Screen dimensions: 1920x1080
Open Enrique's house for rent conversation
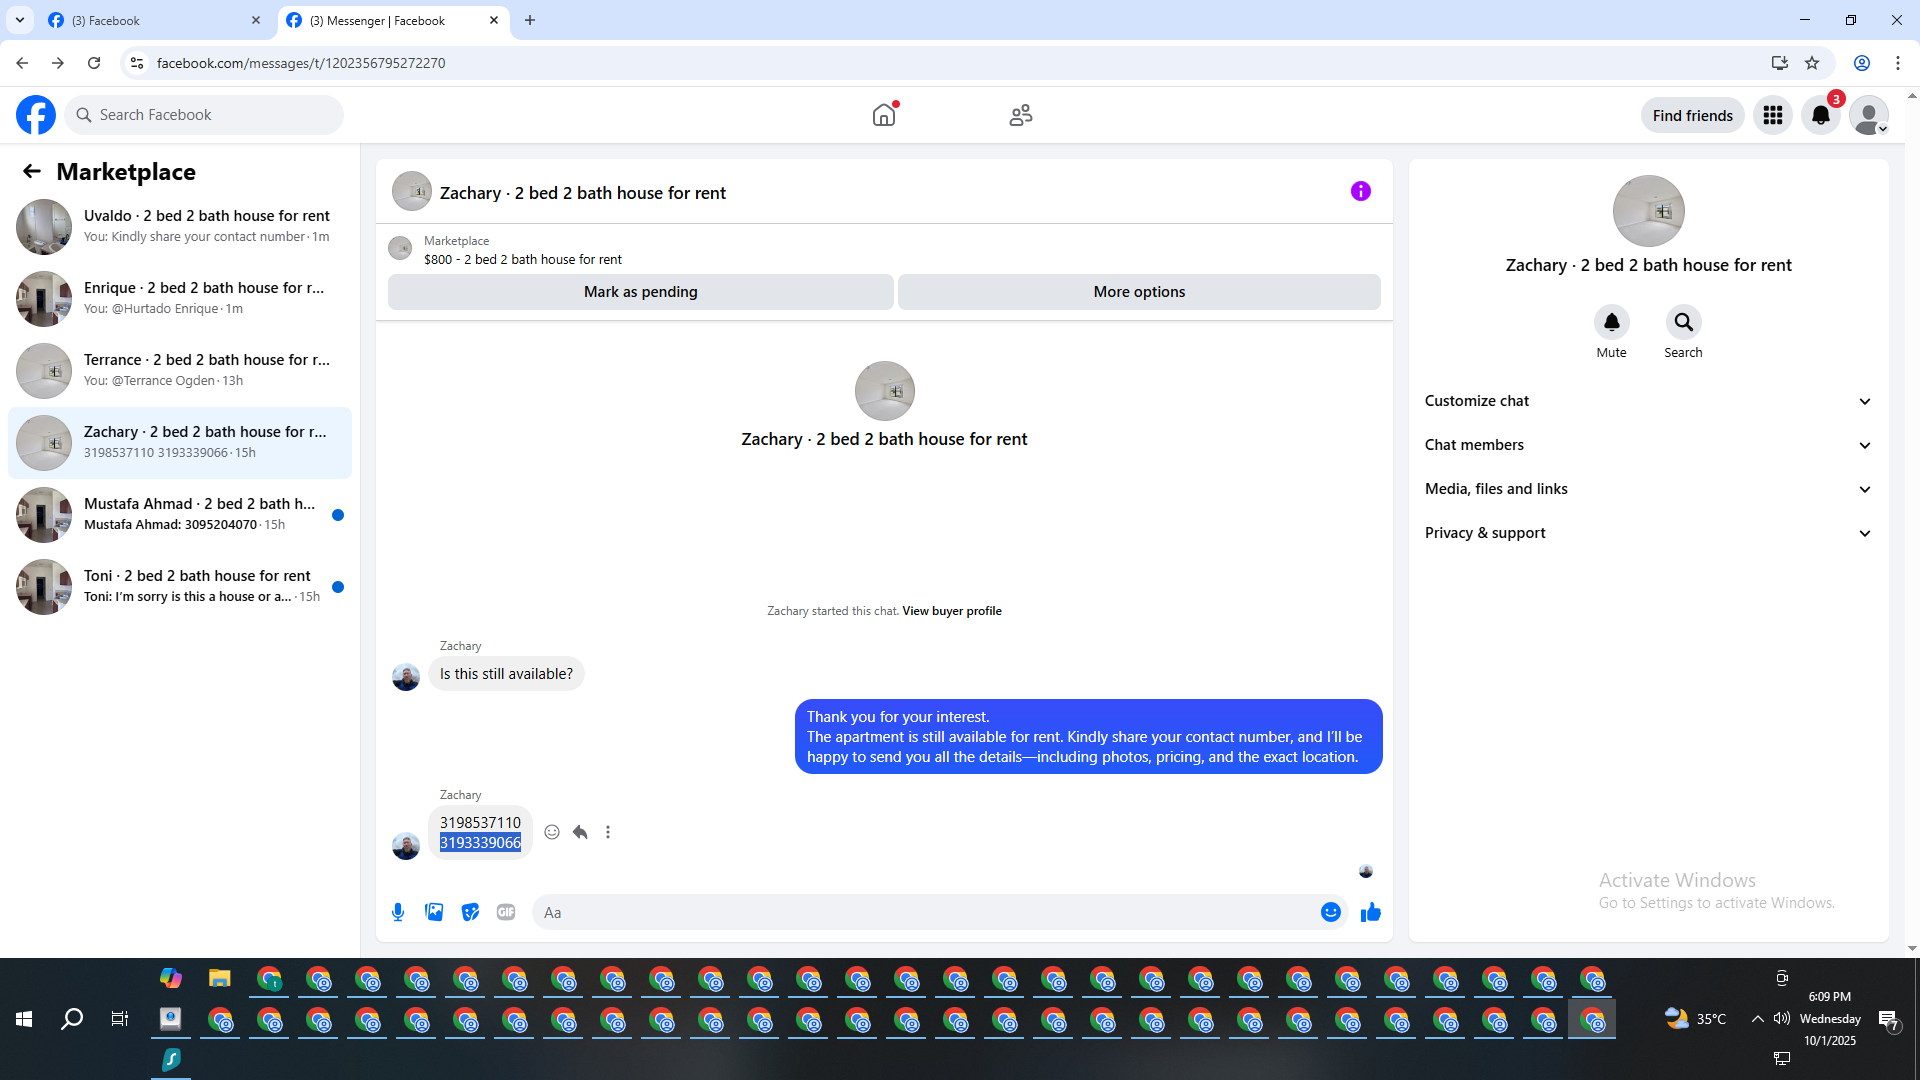coord(180,298)
